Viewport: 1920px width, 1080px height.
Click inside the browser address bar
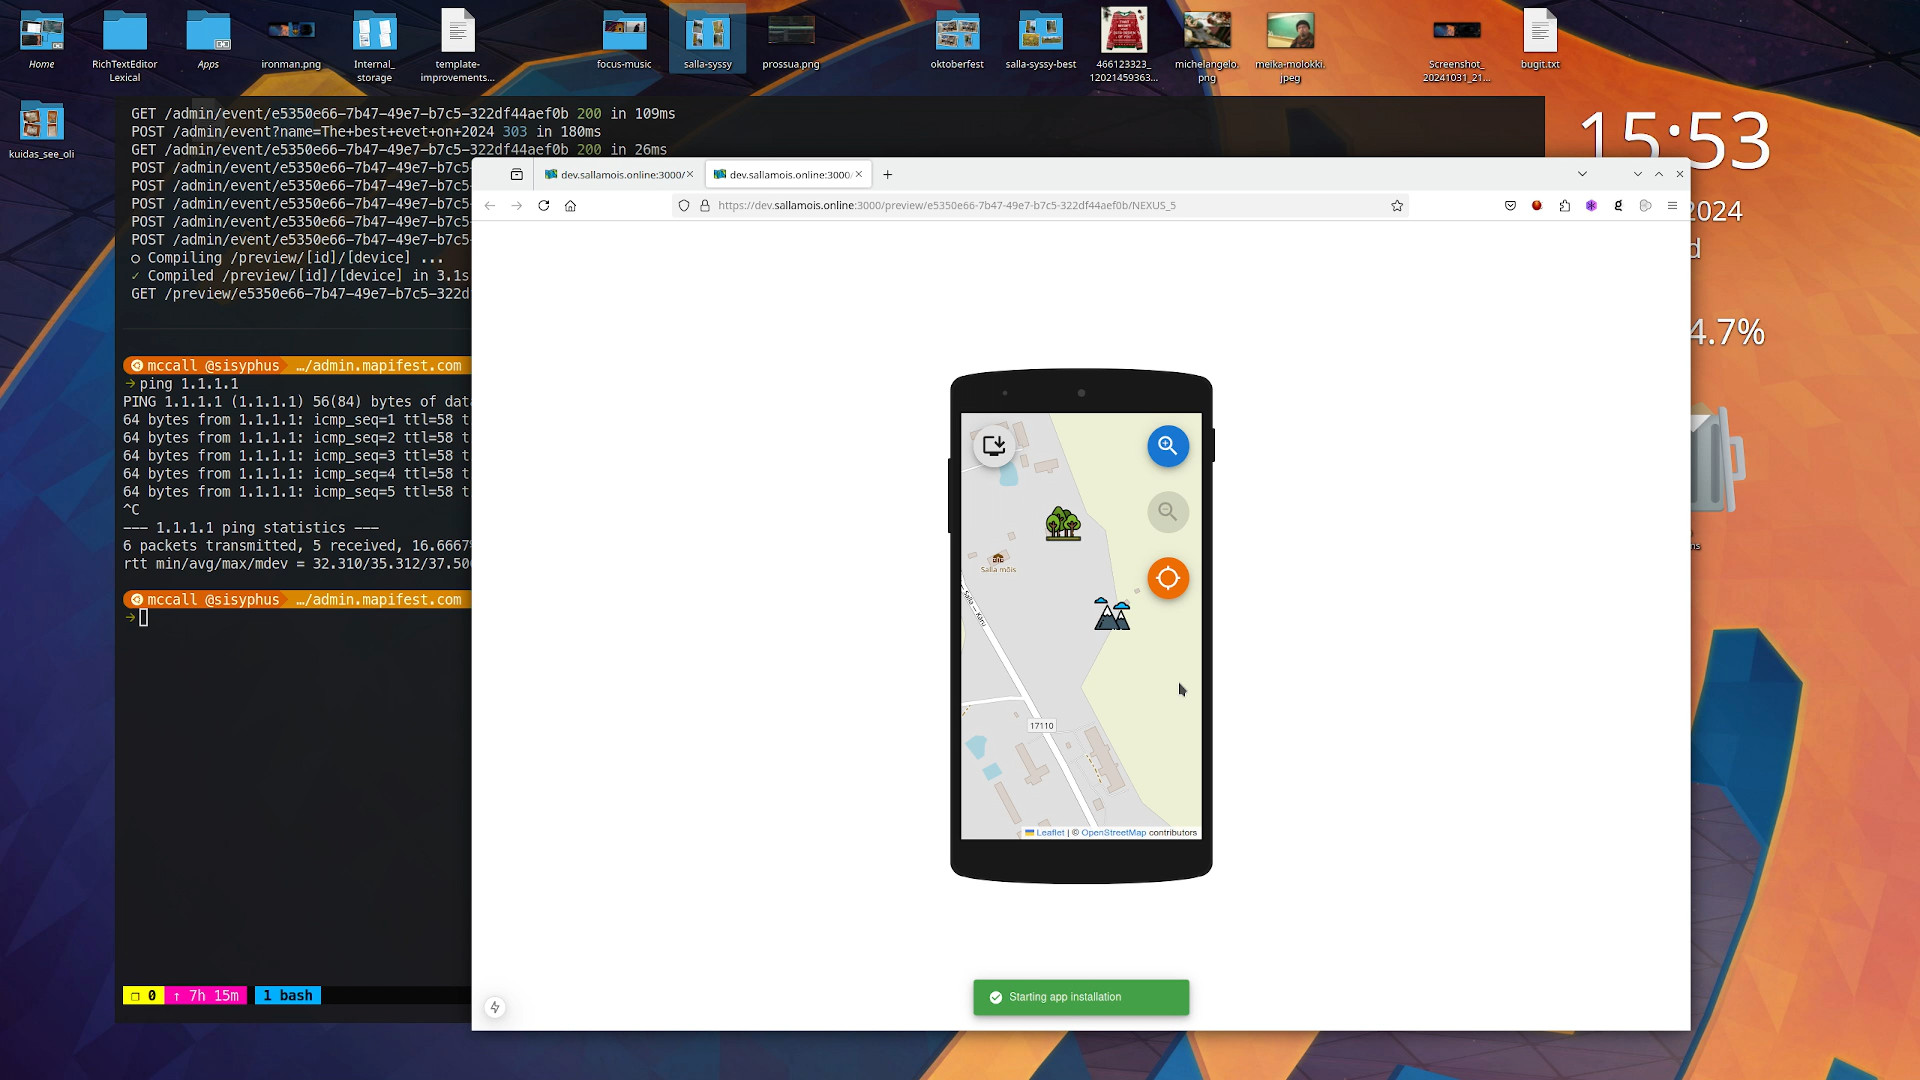click(1000, 205)
